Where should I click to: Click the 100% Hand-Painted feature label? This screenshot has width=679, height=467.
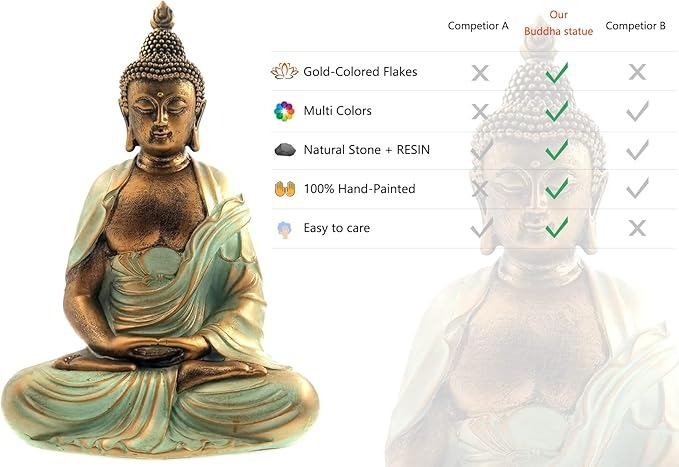coord(359,189)
